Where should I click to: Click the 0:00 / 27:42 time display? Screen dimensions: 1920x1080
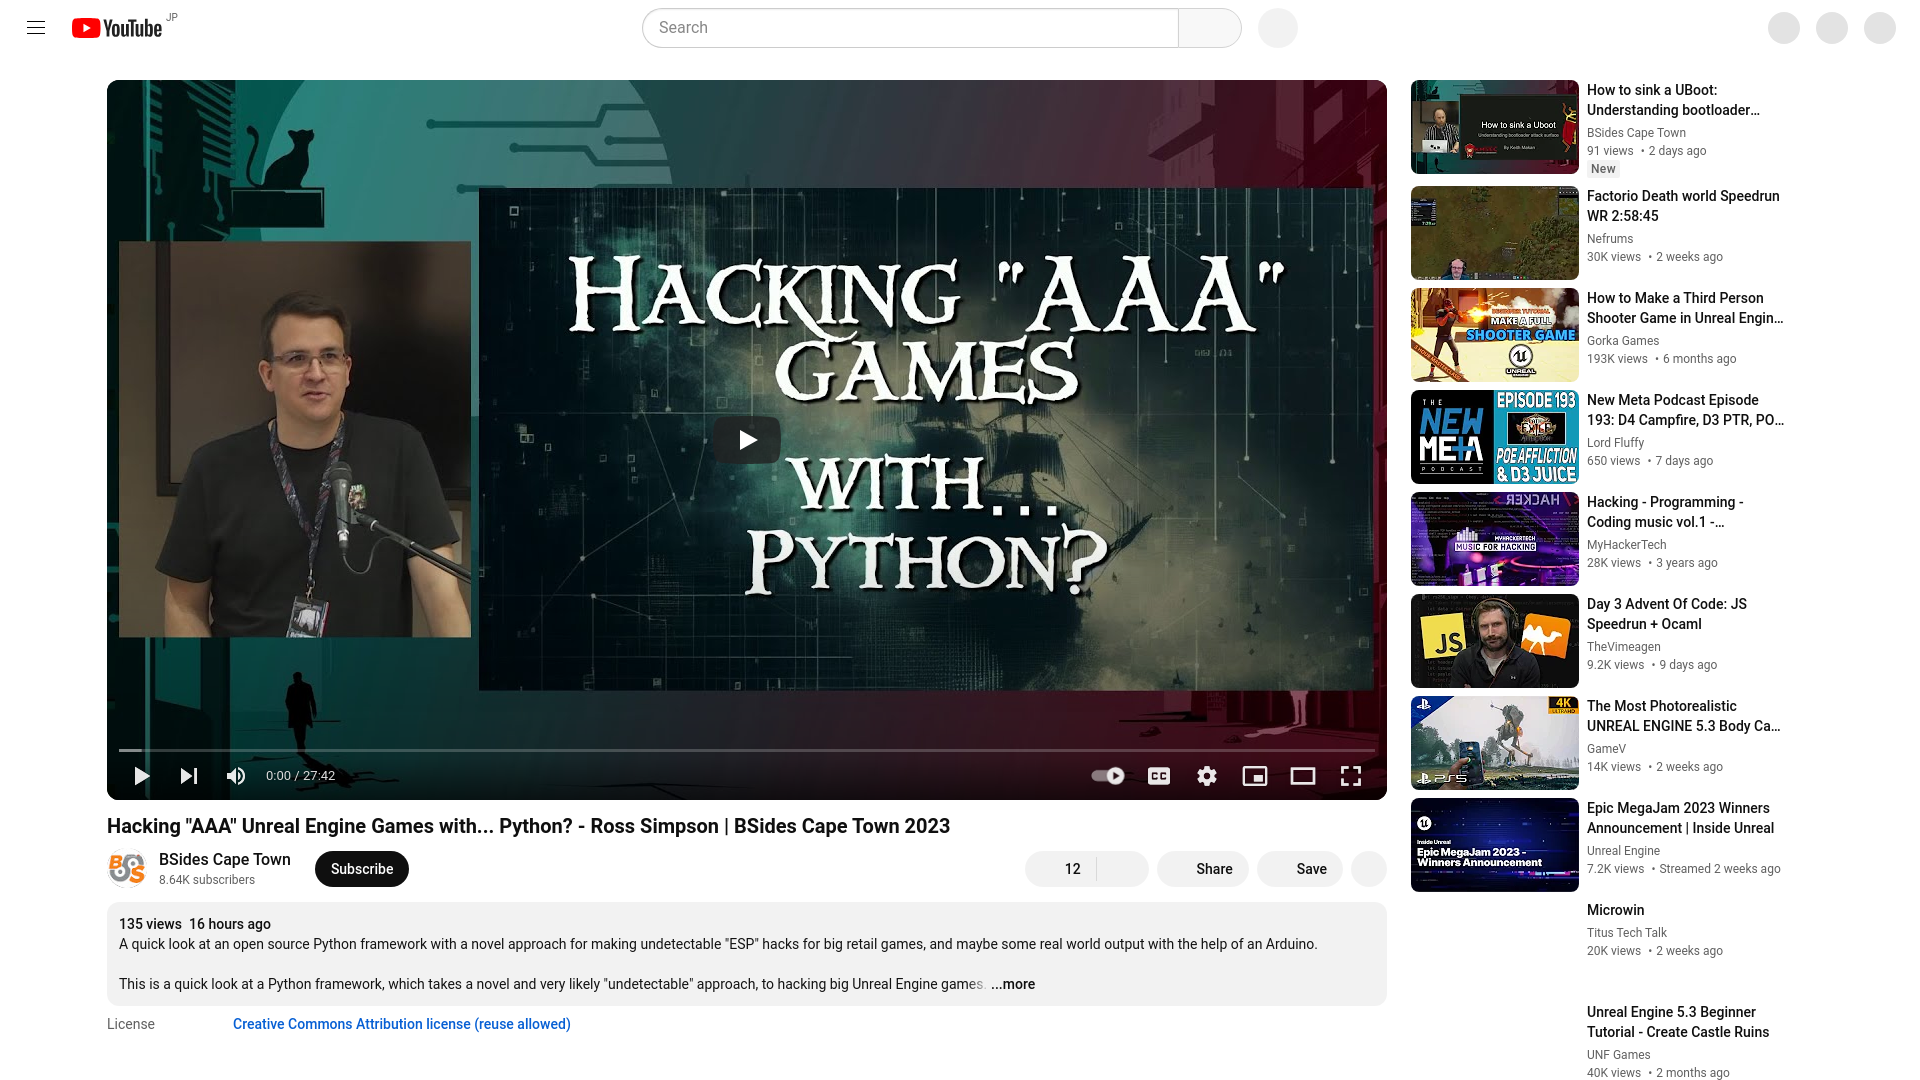point(300,776)
